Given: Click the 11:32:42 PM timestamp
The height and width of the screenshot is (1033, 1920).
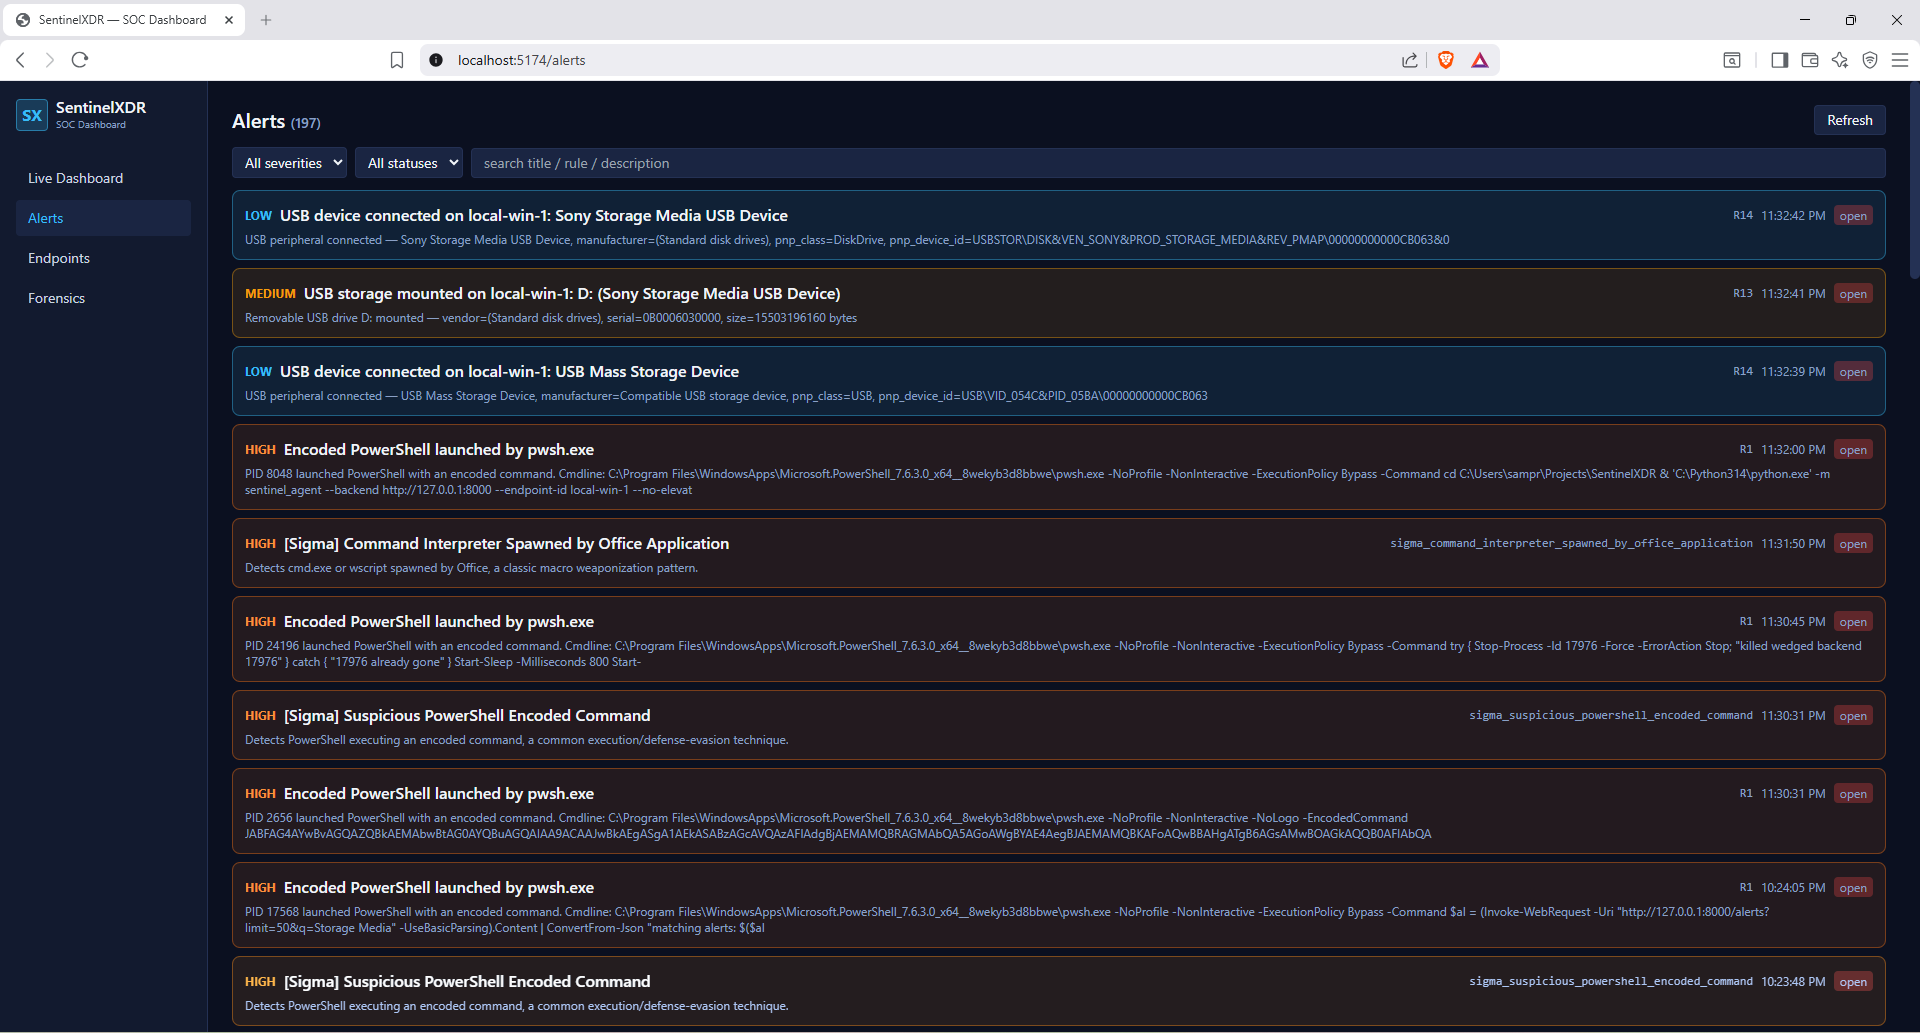Looking at the screenshot, I should (1793, 216).
